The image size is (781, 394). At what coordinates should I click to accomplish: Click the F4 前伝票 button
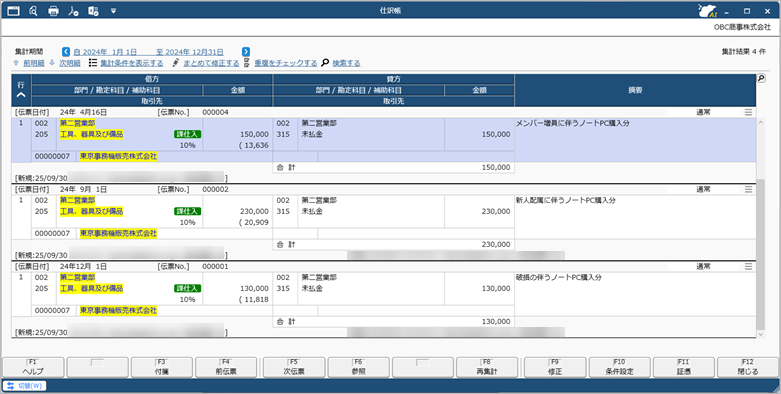click(226, 367)
